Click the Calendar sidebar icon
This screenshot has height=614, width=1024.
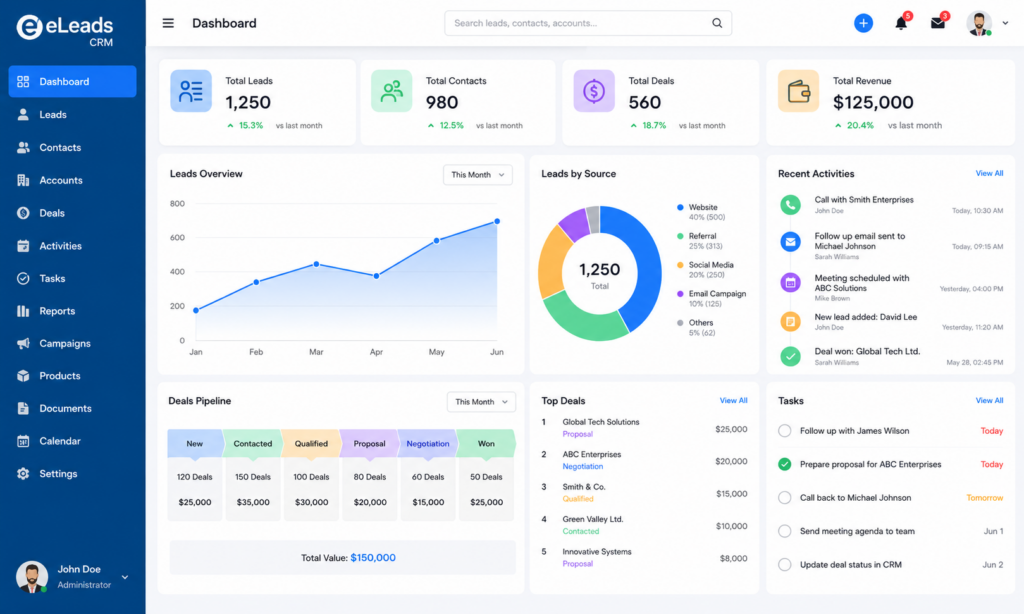coord(23,442)
